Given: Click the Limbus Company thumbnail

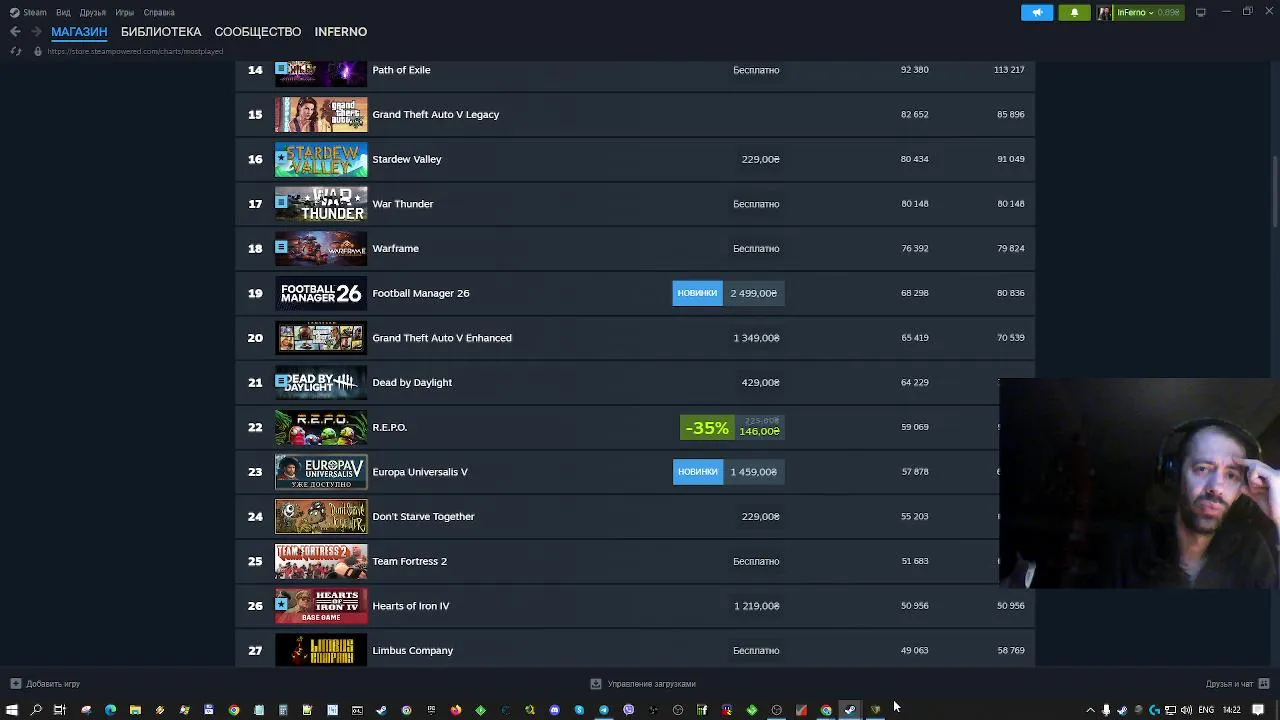Looking at the screenshot, I should tap(321, 651).
